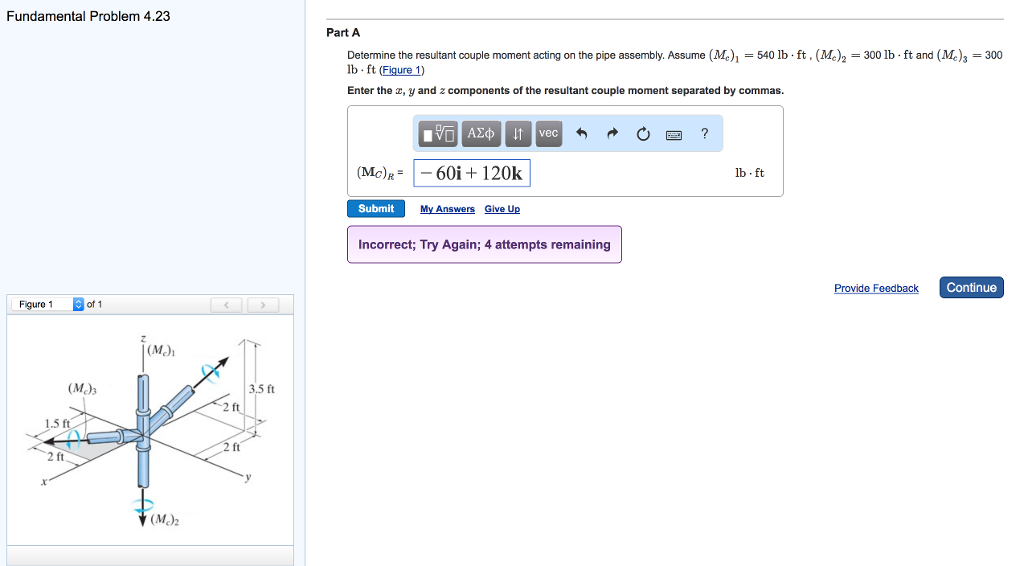Click the 'Part A' heading
1024x566 pixels.
[344, 33]
